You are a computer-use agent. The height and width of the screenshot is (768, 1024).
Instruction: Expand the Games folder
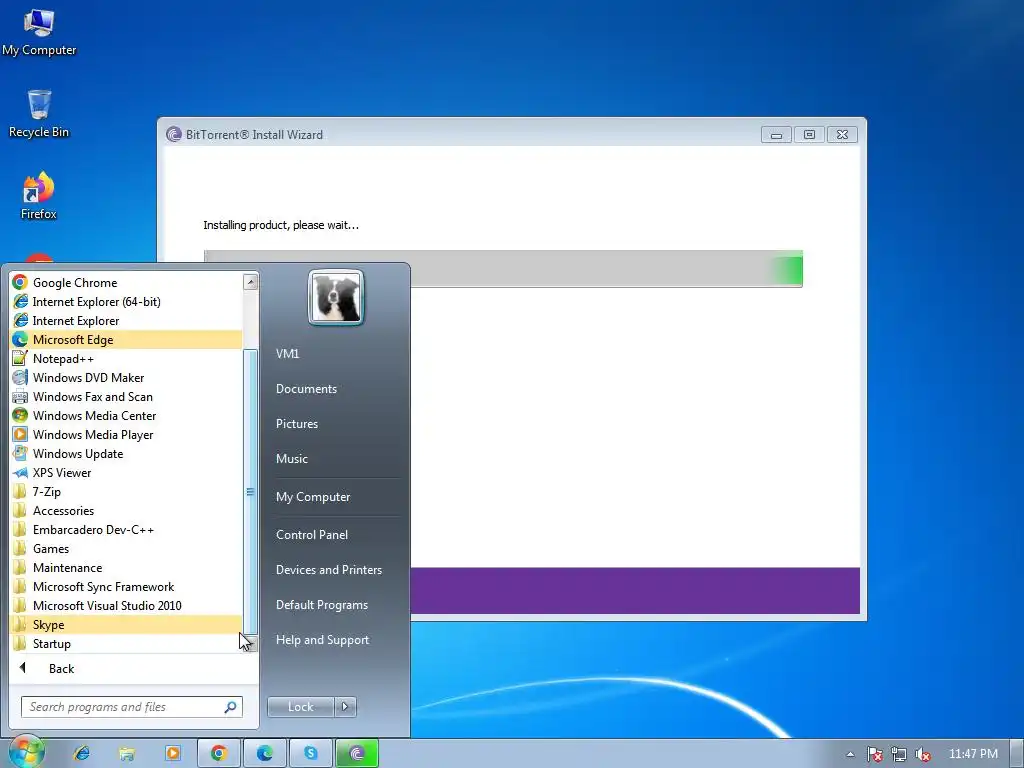point(126,549)
